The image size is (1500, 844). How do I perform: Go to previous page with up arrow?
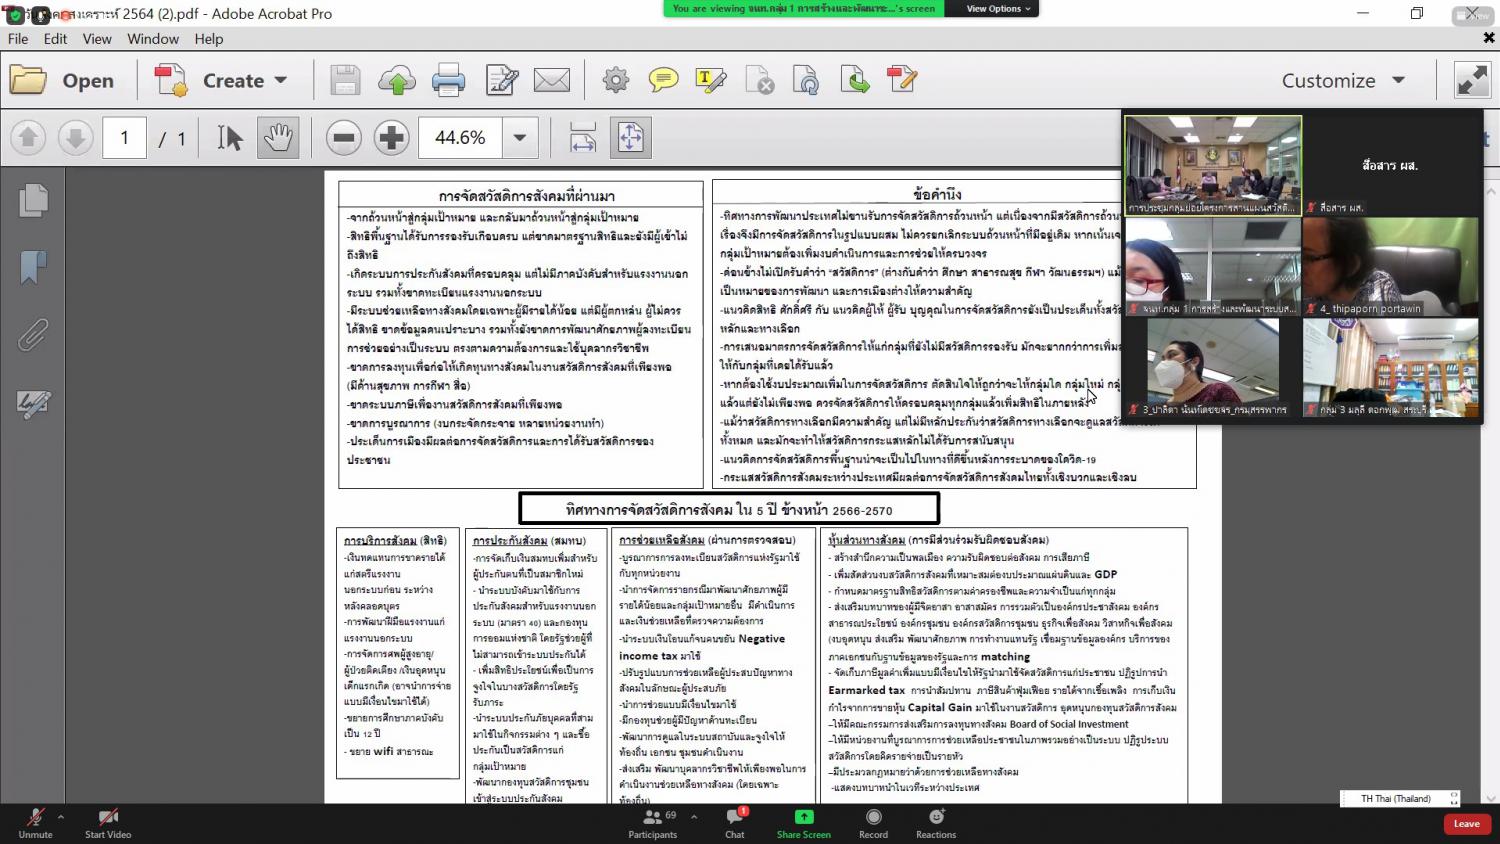pos(28,137)
